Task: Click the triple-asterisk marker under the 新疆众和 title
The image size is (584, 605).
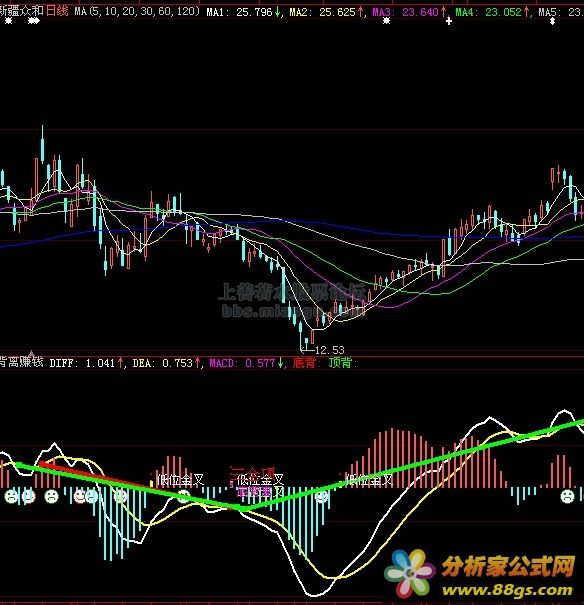Action: (x=34, y=21)
